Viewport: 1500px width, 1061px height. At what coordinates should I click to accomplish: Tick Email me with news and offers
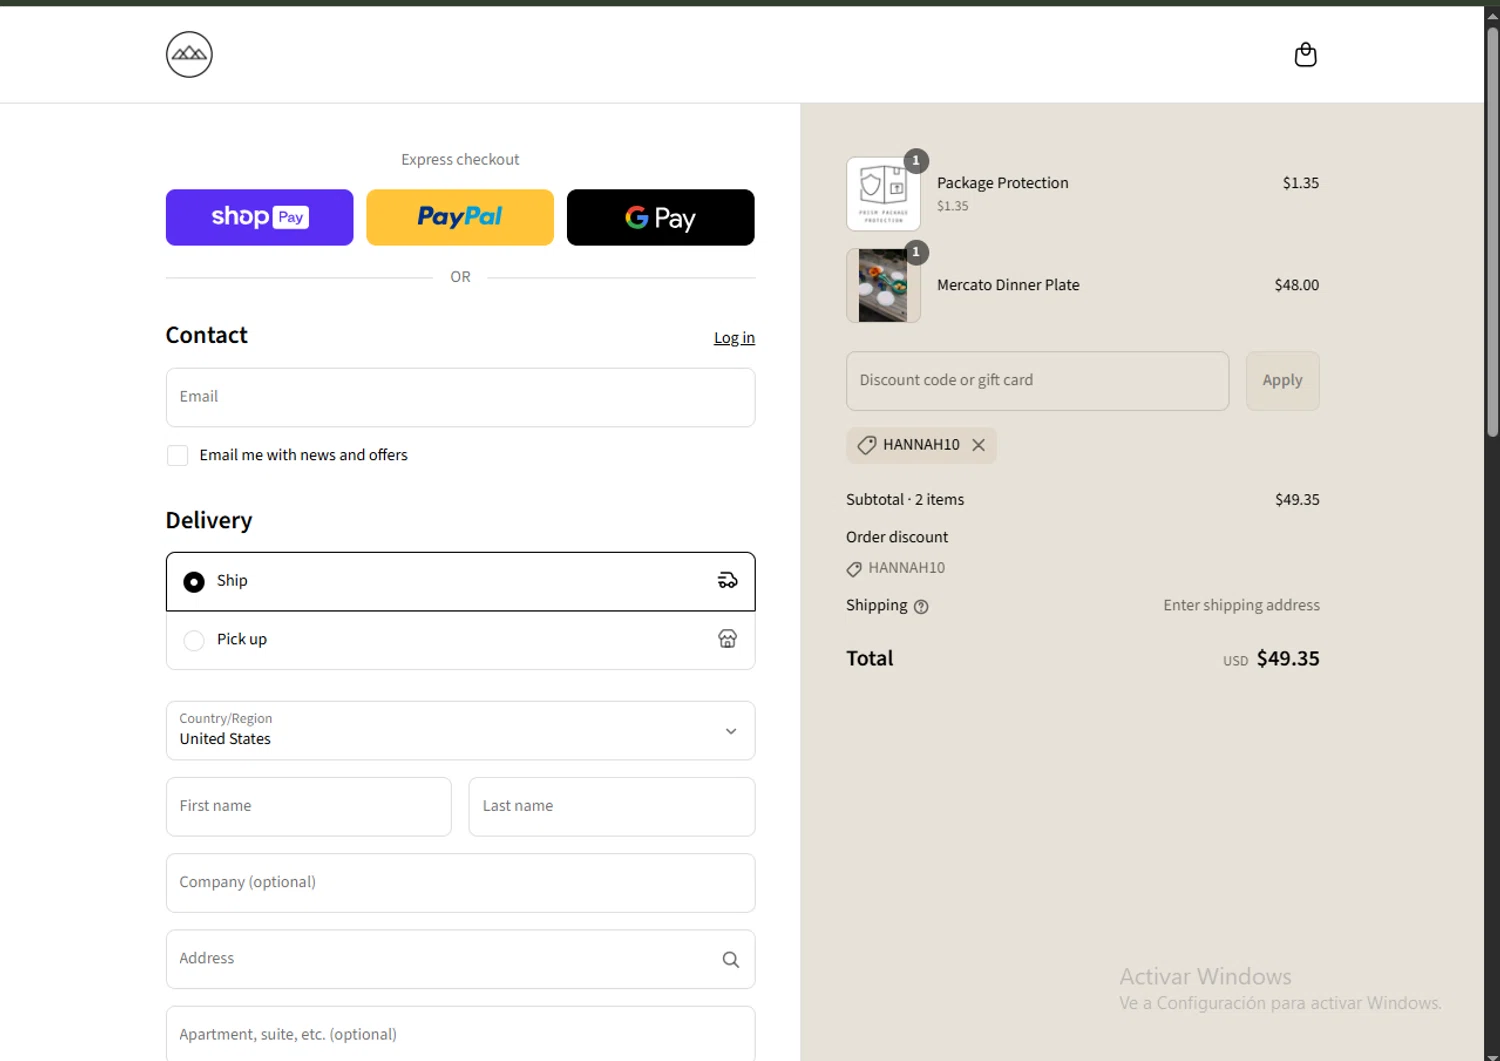(x=178, y=455)
